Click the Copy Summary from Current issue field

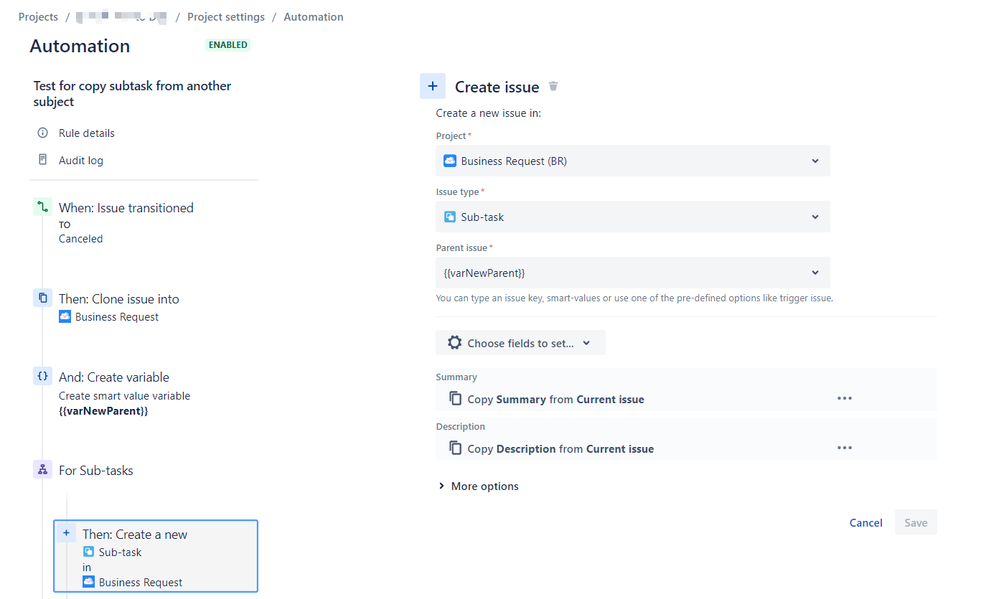(x=686, y=399)
